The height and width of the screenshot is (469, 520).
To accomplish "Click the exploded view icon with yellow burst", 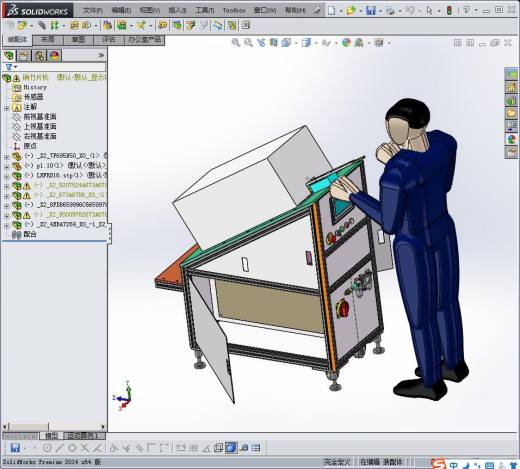I will click(x=141, y=25).
